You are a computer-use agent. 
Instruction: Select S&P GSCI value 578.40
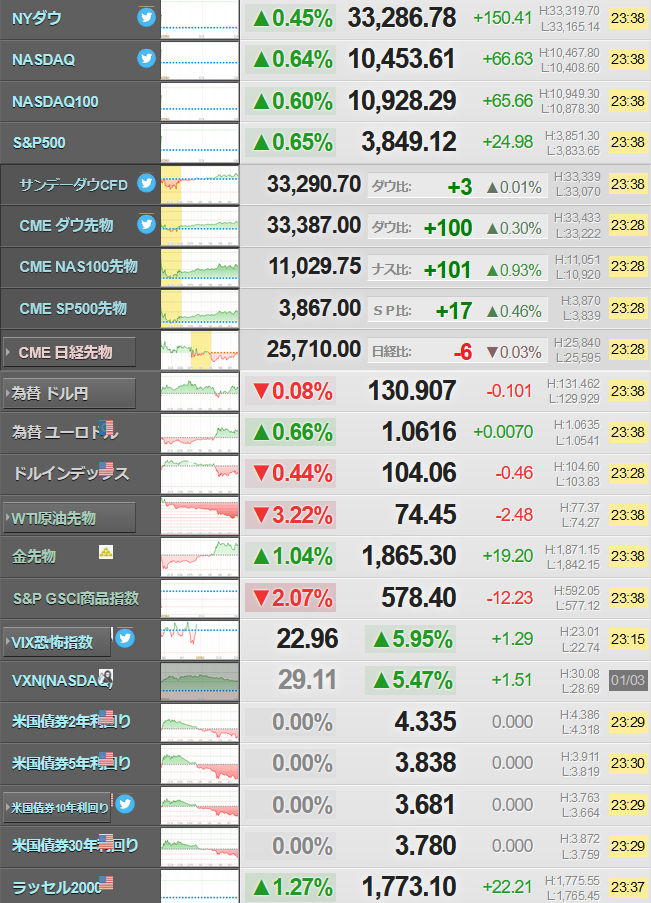coord(419,597)
